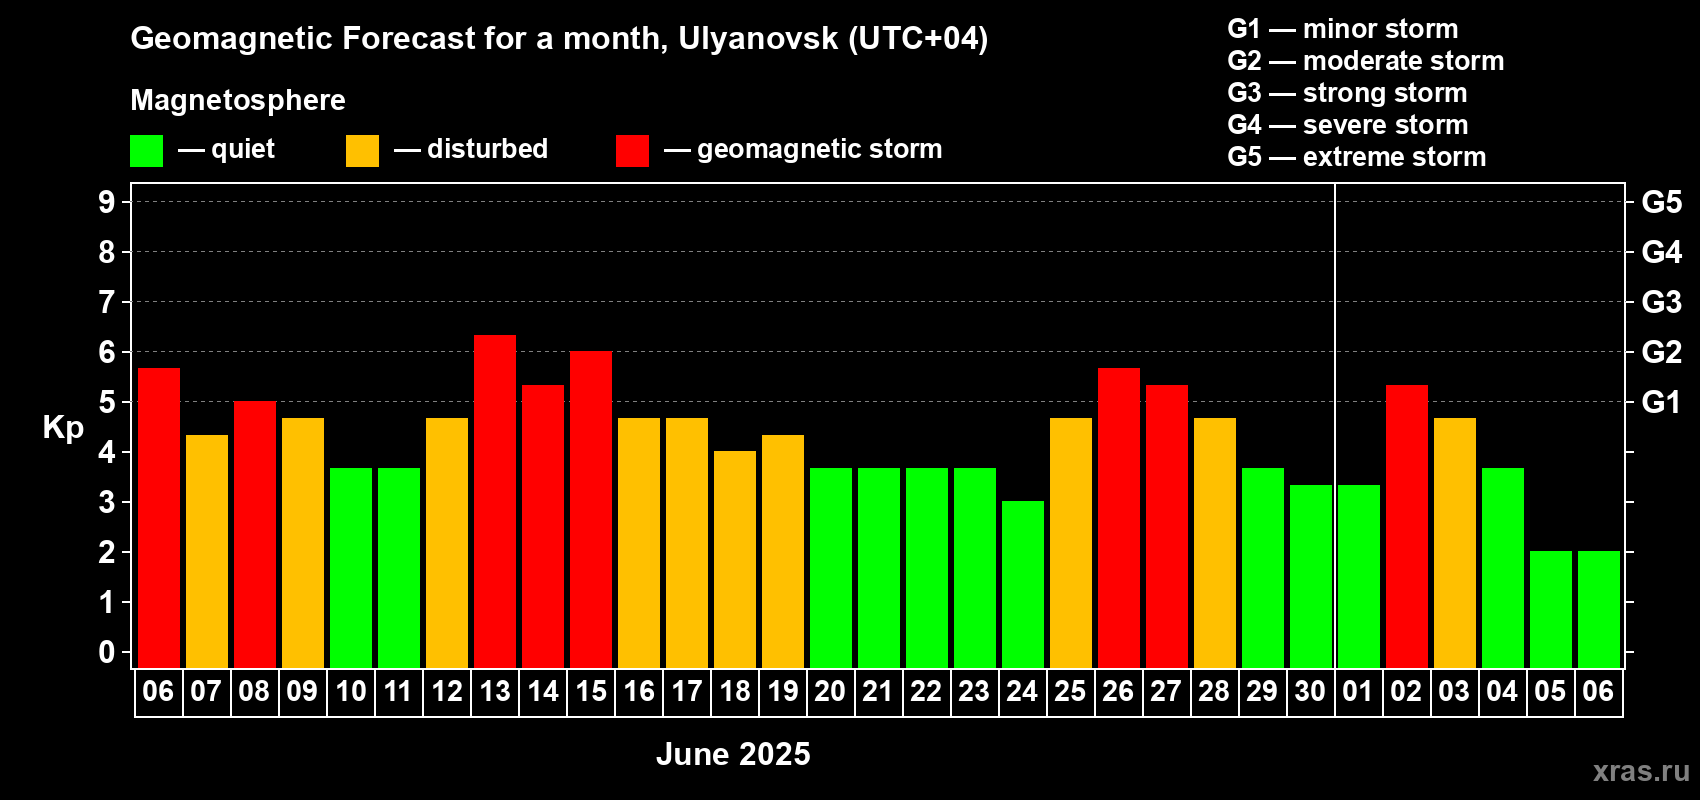Viewport: 1700px width, 800px height.
Task: Click the green bar above date 21
Action: pos(879,568)
